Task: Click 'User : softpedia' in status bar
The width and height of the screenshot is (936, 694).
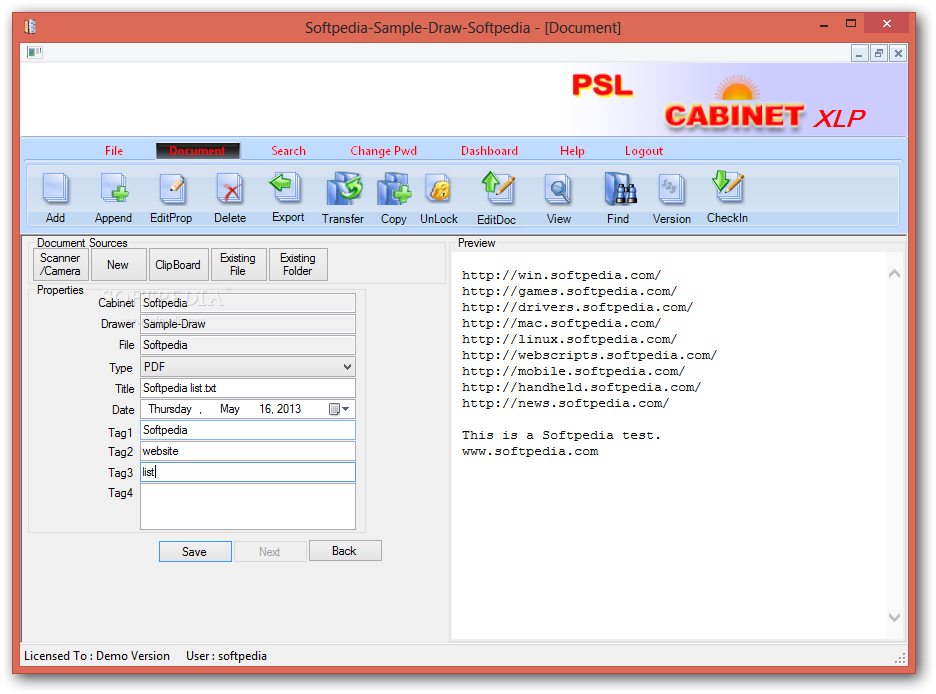Action: [x=226, y=656]
